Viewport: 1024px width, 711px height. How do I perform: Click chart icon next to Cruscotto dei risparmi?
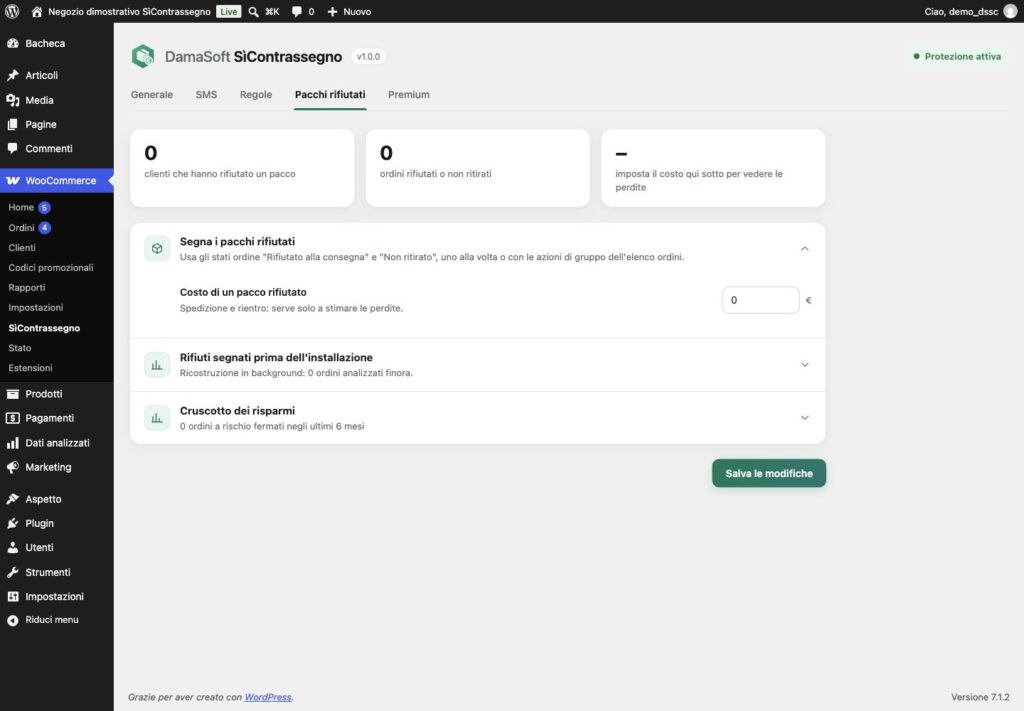157,418
